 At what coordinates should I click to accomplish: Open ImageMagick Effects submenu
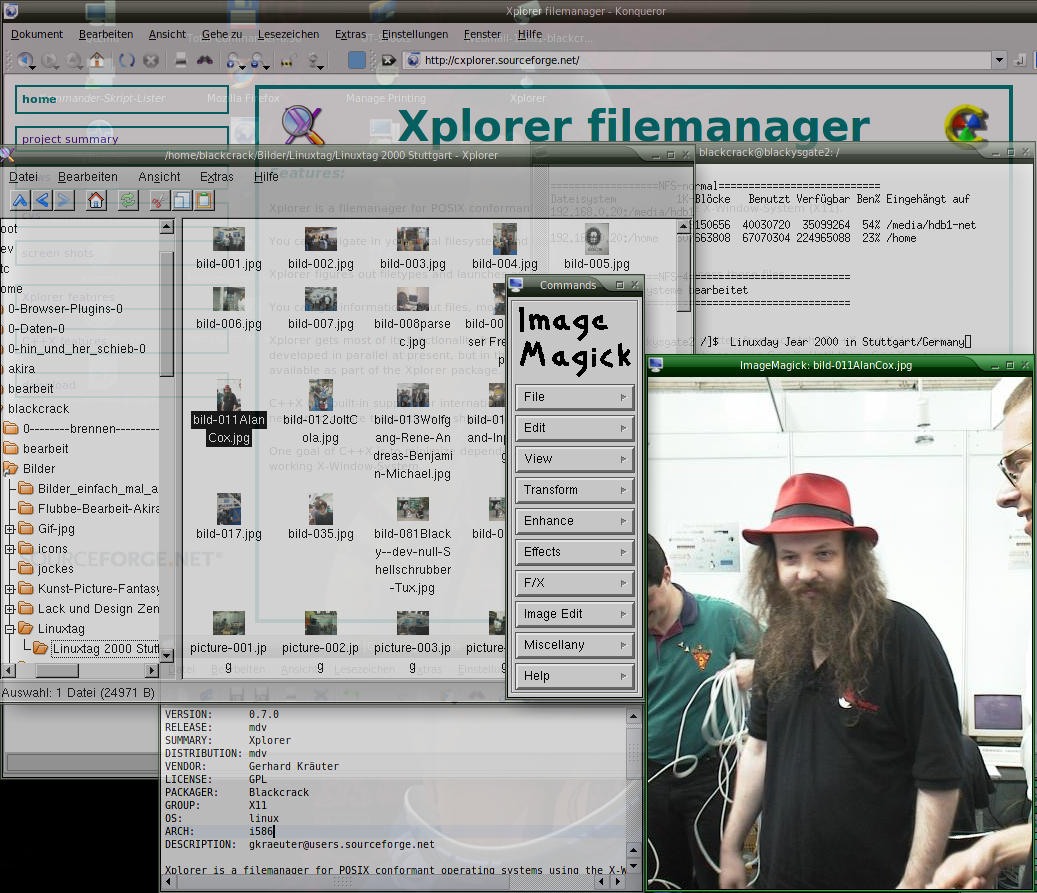(574, 552)
